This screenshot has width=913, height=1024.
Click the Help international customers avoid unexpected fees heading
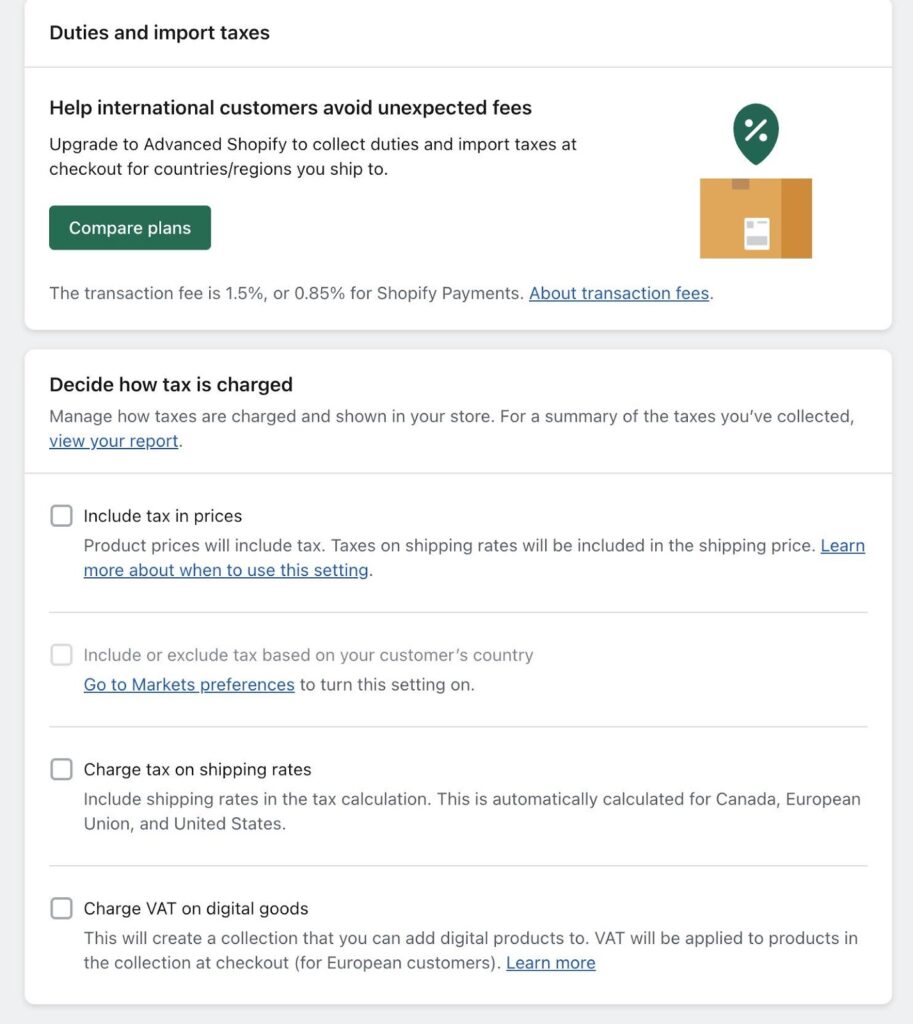pyautogui.click(x=290, y=108)
